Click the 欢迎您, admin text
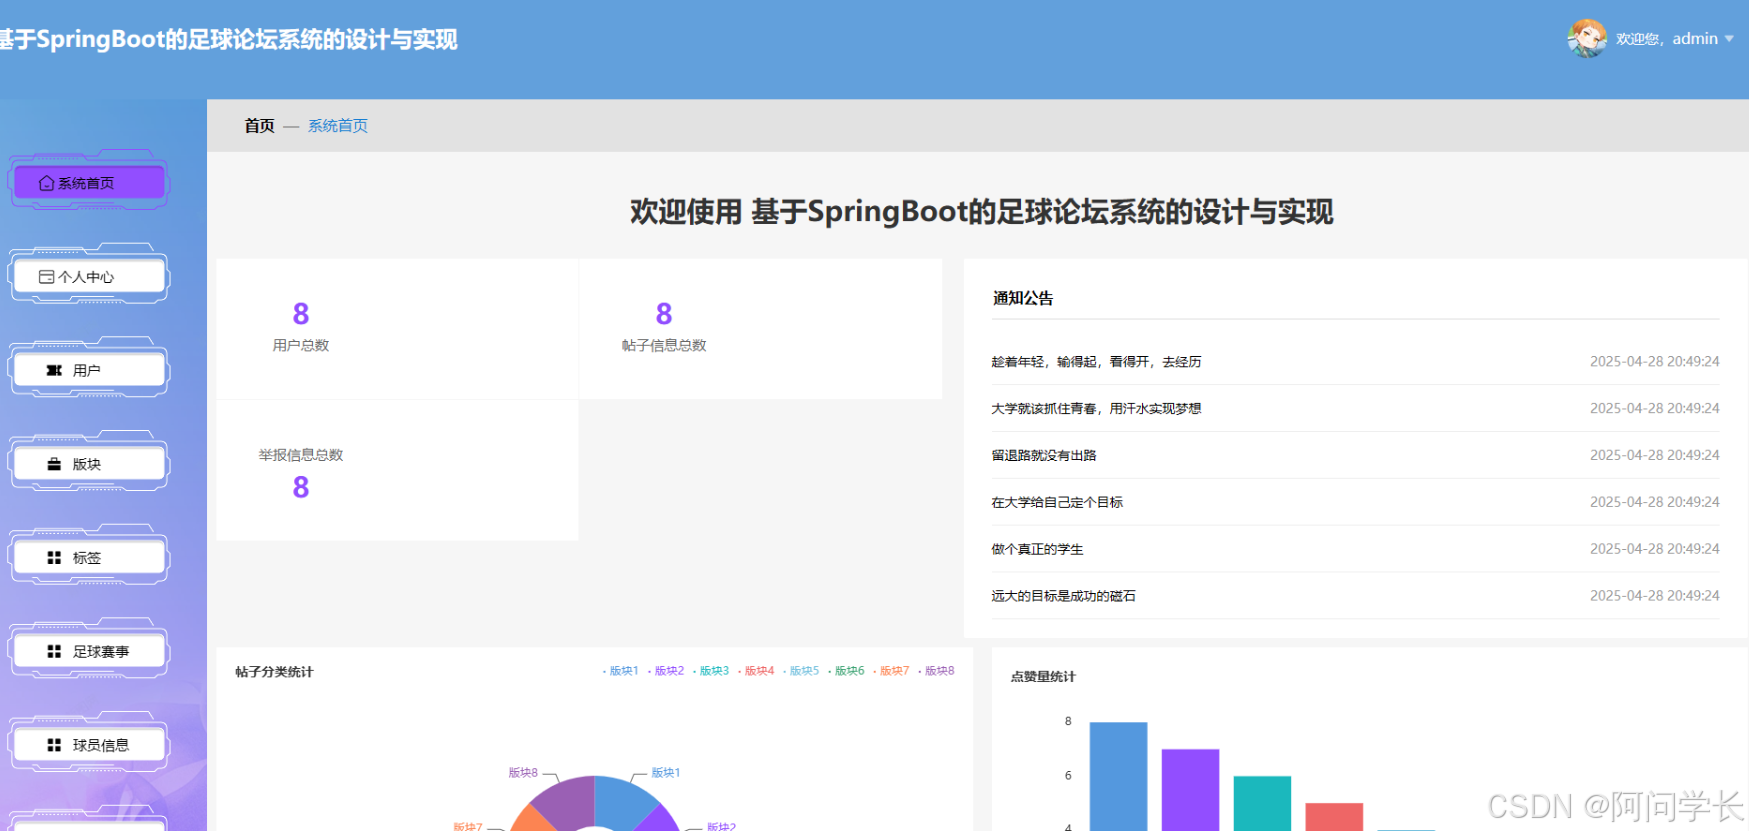The width and height of the screenshot is (1749, 836). pos(1667,39)
